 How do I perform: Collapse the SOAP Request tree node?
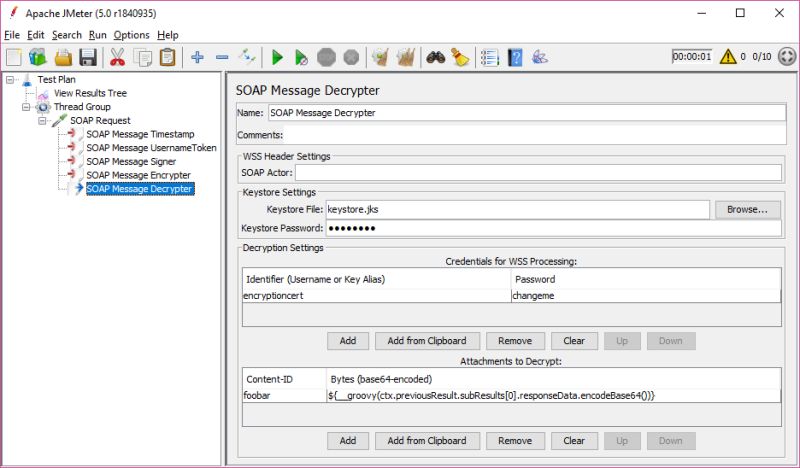42,120
